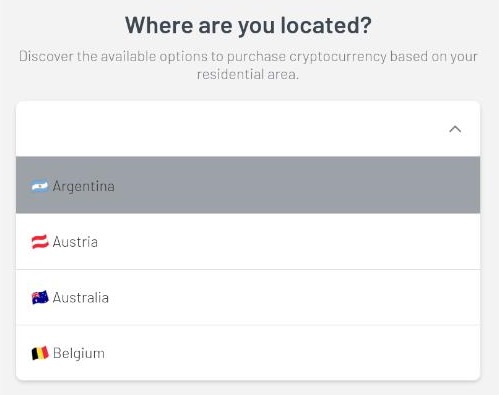This screenshot has height=395, width=499.
Task: Collapse the country list with the chevron
Action: (x=455, y=129)
